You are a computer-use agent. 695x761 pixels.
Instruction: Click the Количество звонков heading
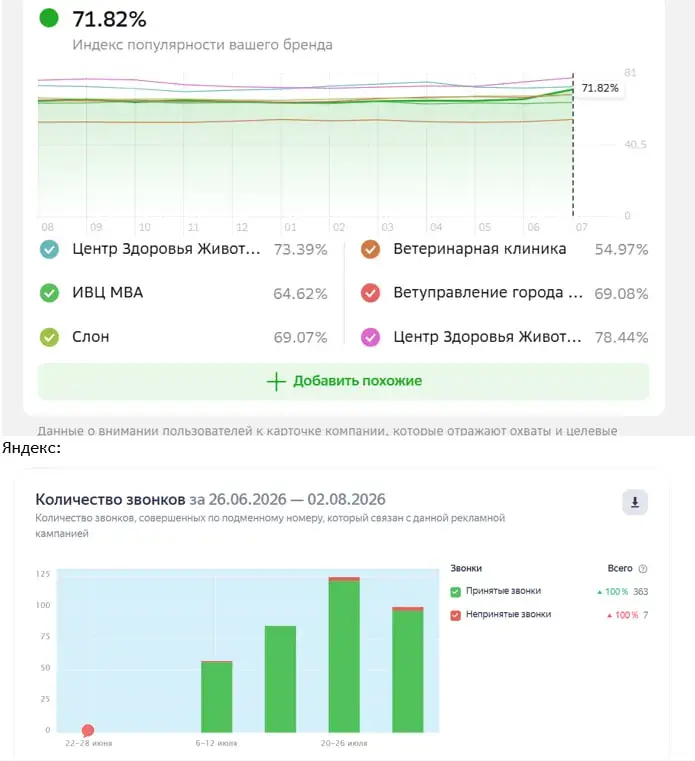110,499
